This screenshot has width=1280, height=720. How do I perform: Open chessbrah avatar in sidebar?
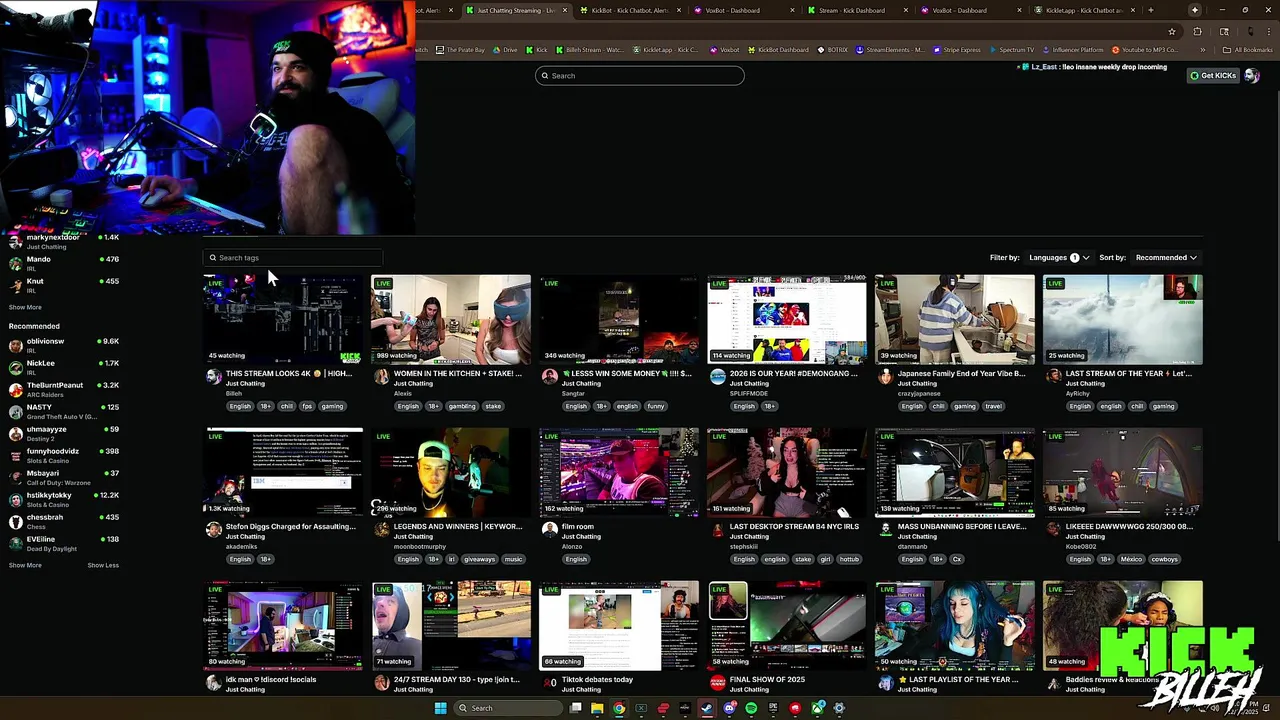click(15, 522)
